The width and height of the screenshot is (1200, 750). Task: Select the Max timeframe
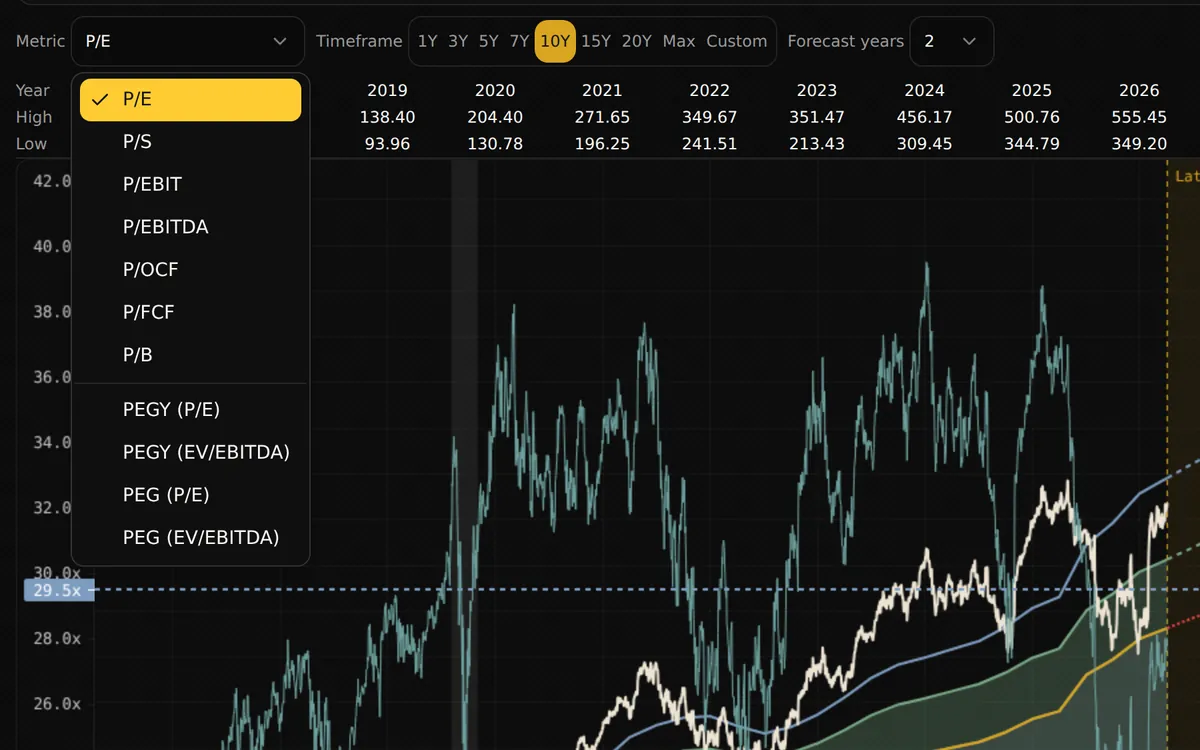pos(679,41)
